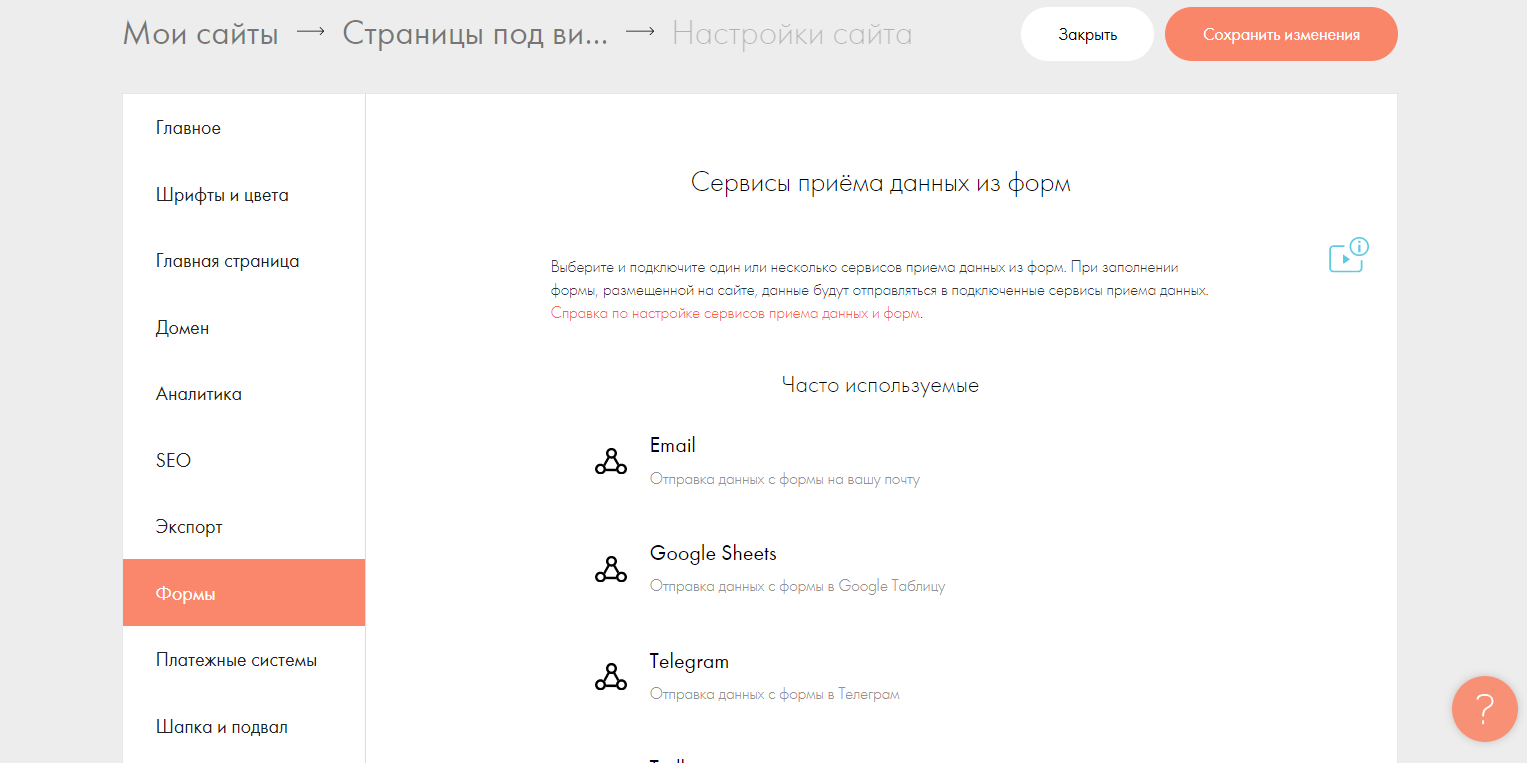Screen dimensions: 1527x763
Task: Go to Страницы под ви... breadcrumb
Action: pyautogui.click(x=475, y=34)
